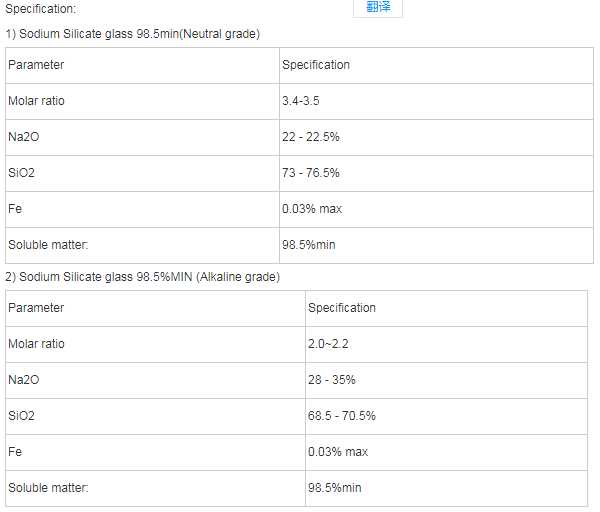Click Molar ratio label in Neutral table
Screen dimensions: 600x512
coord(37,101)
